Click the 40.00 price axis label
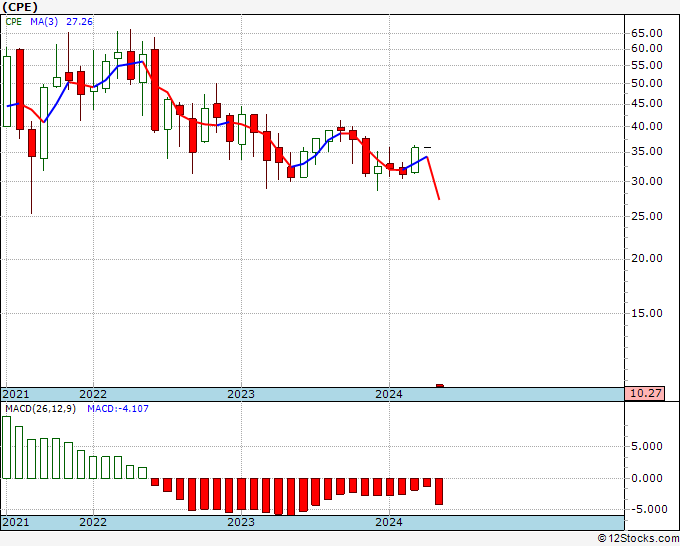Viewport: 680px width, 546px height. pyautogui.click(x=647, y=126)
